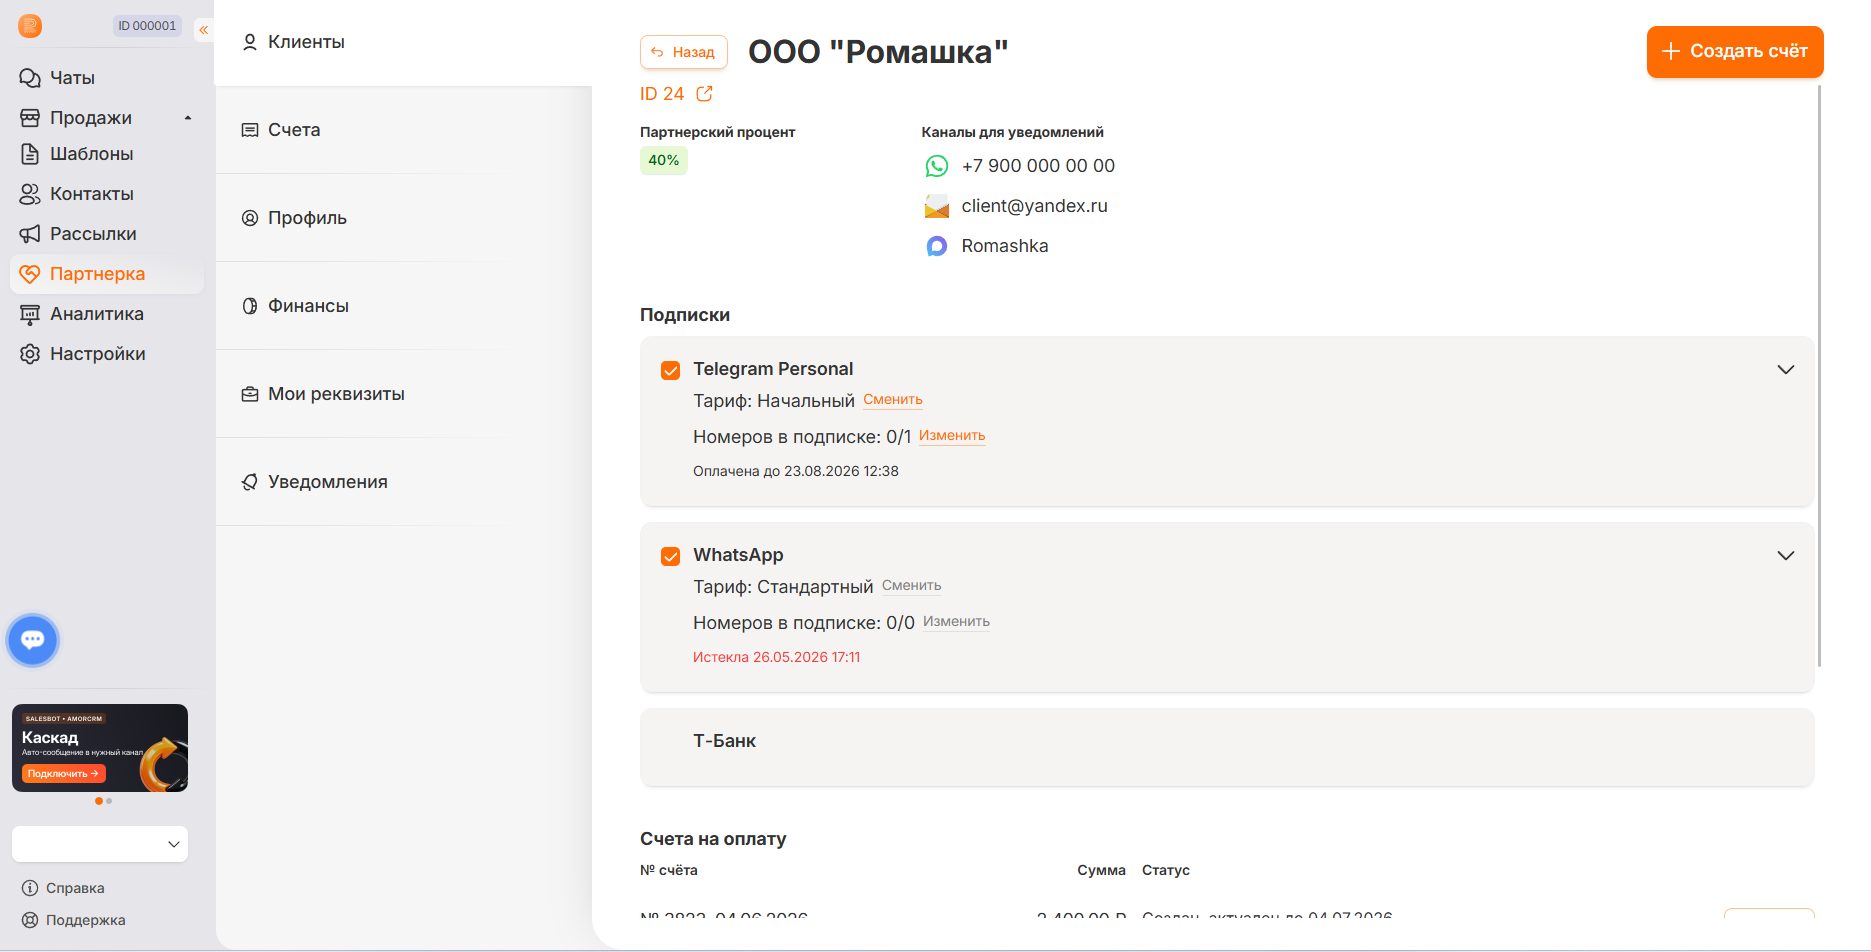Expand the WhatsApp subscription chevron
Viewport: 1871px width, 952px height.
(1786, 556)
